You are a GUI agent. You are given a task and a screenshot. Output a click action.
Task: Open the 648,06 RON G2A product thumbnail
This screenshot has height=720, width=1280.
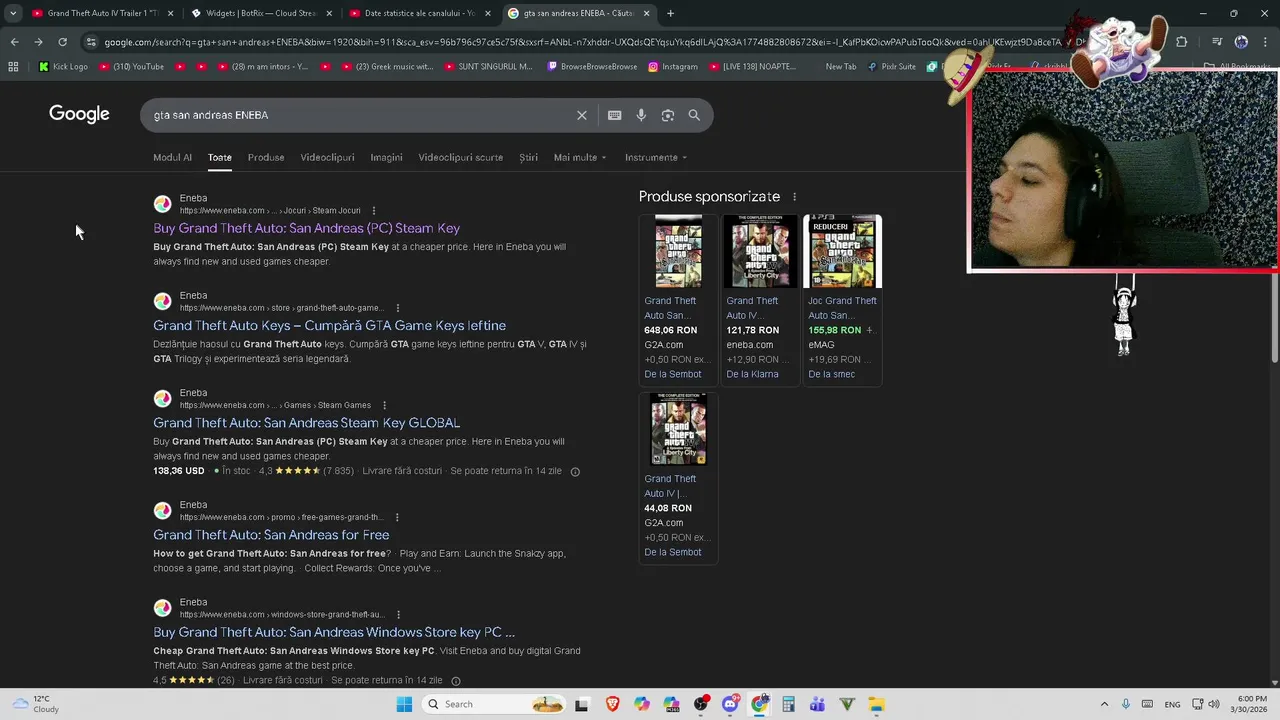click(x=678, y=252)
